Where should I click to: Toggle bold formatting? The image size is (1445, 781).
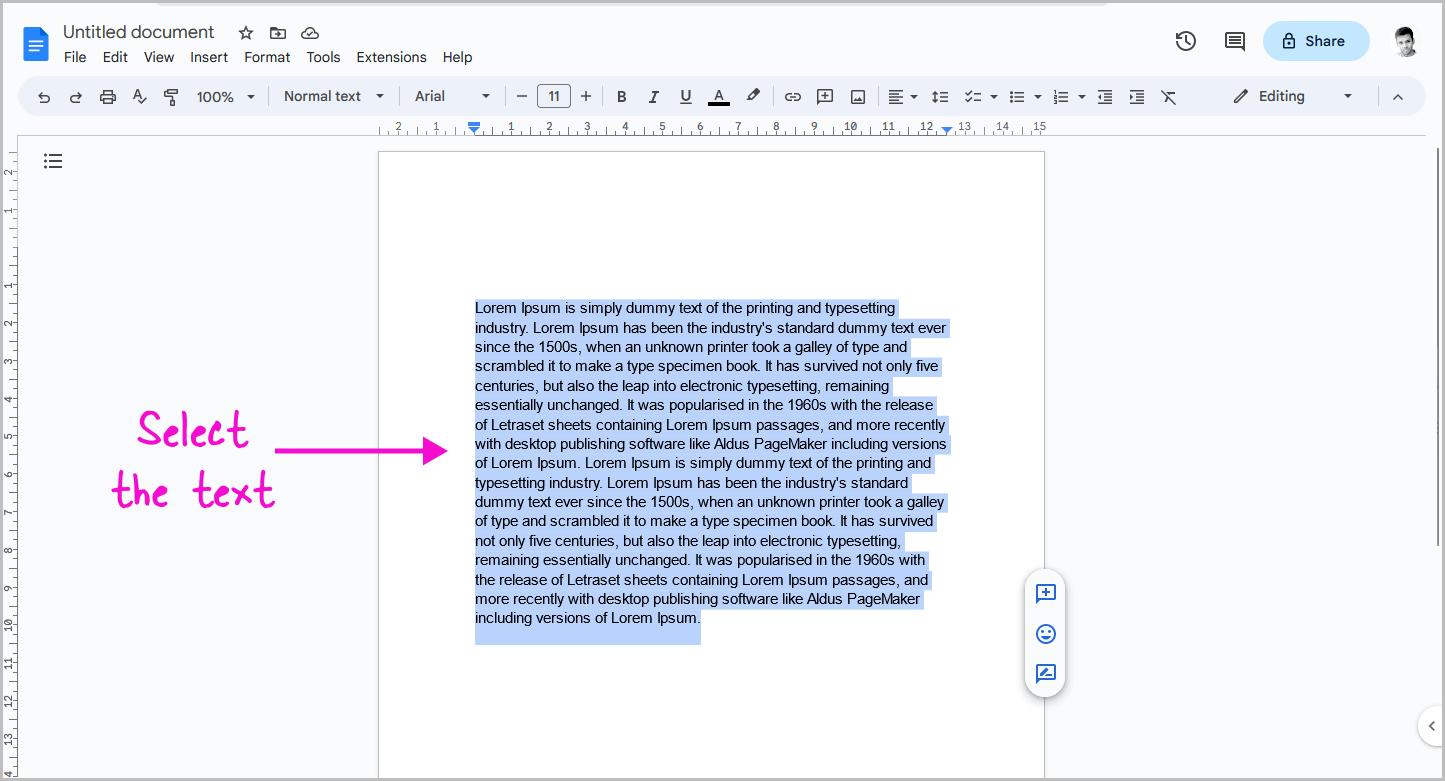tap(621, 96)
